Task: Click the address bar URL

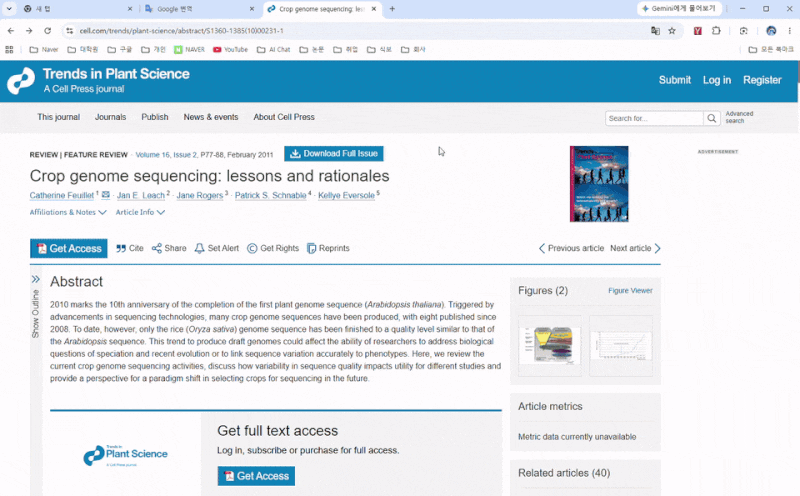Action: coord(182,31)
